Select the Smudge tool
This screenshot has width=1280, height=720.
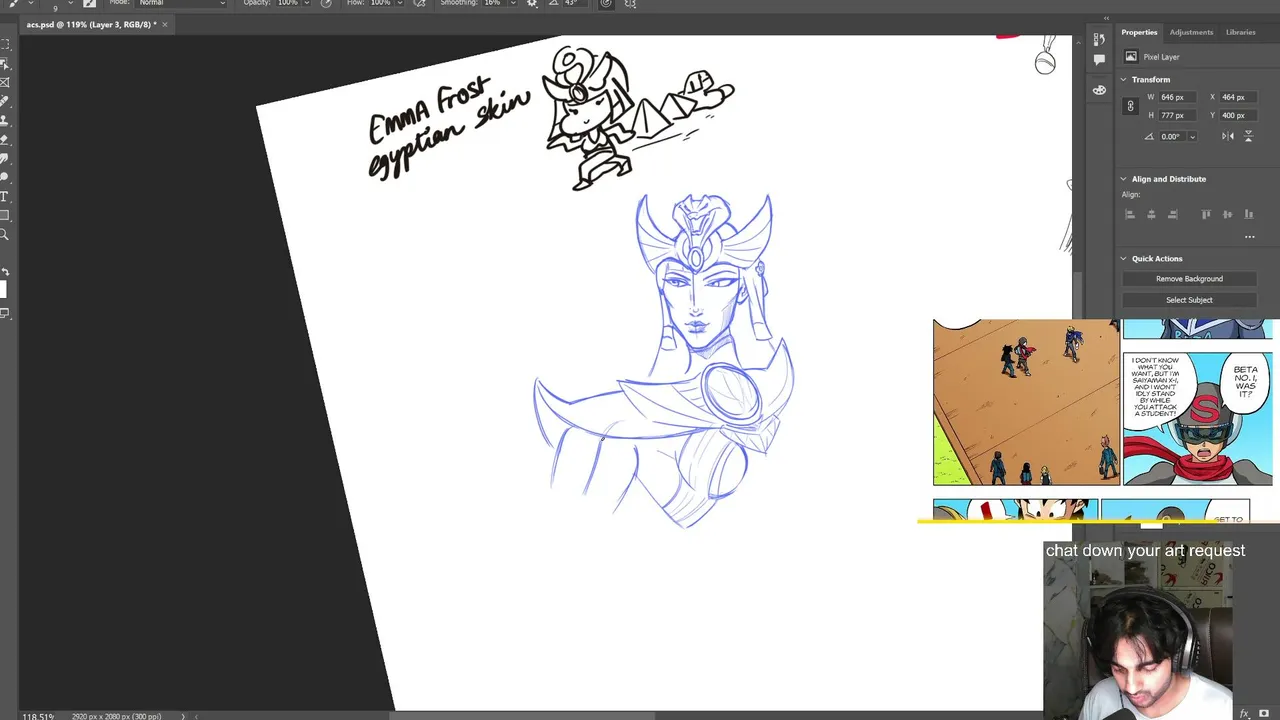[4, 159]
